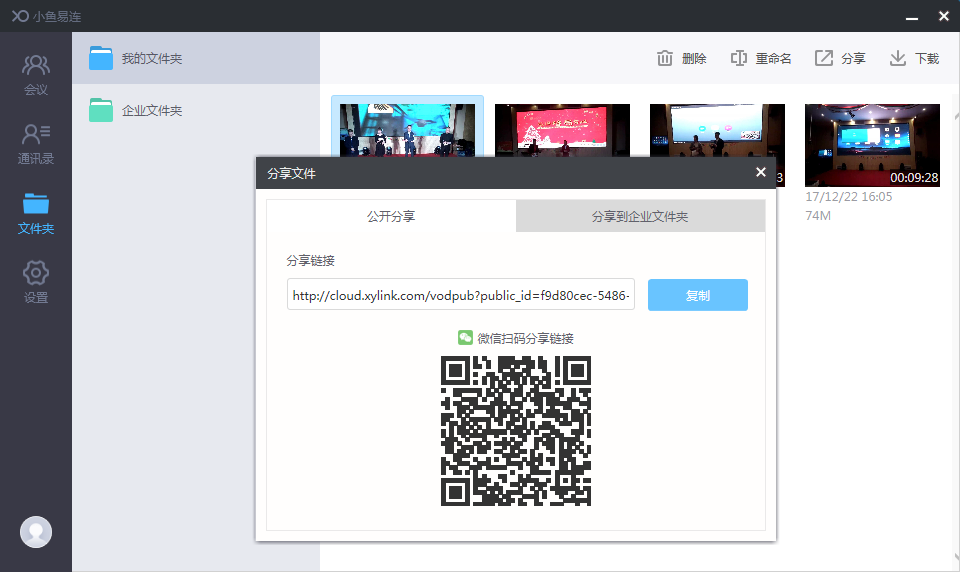
Task: Click the 下载 download toolbar button
Action: [914, 58]
